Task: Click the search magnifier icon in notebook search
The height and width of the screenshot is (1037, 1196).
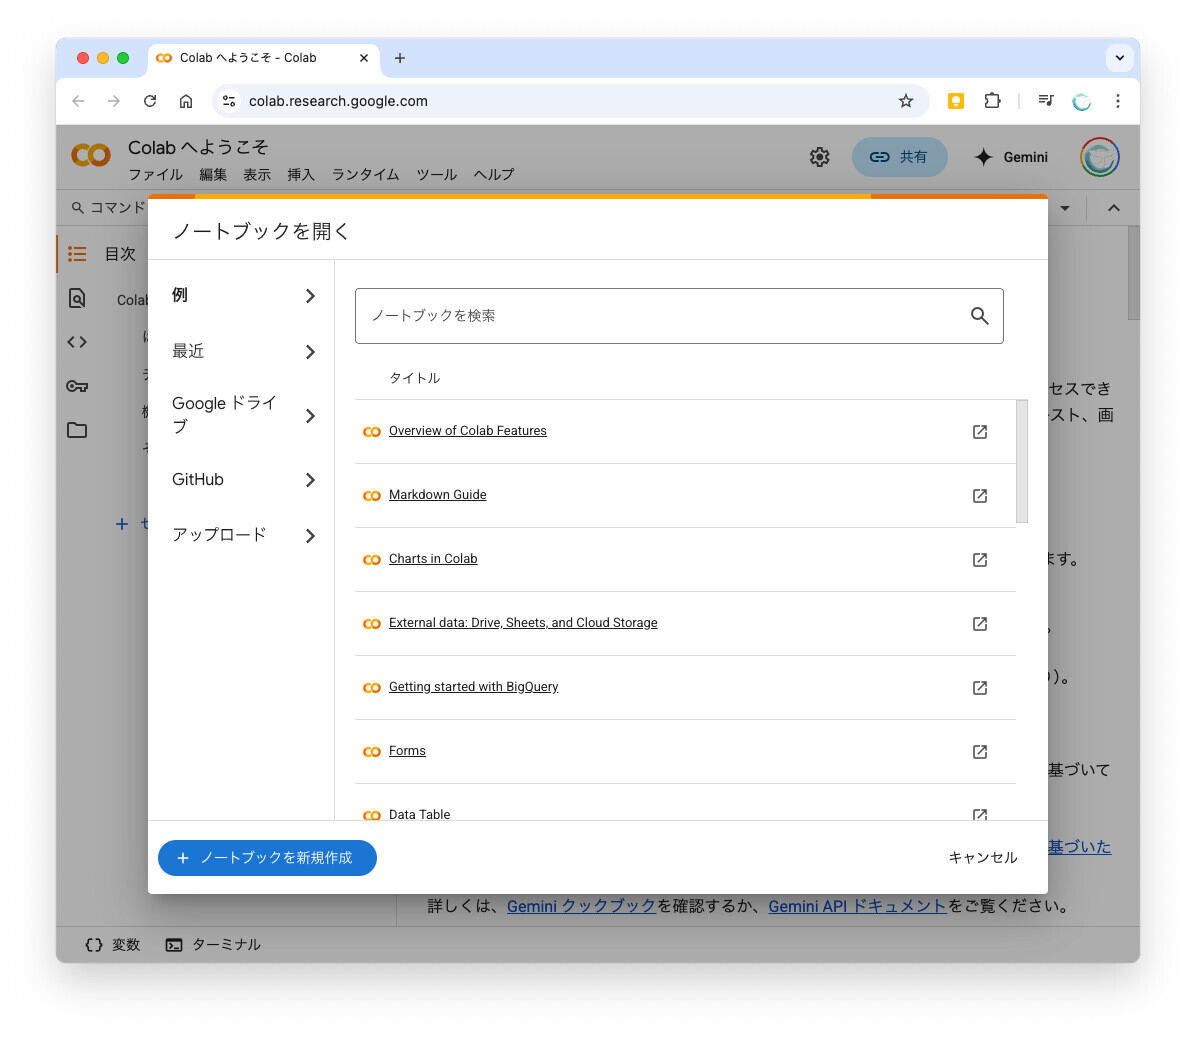Action: tap(979, 316)
